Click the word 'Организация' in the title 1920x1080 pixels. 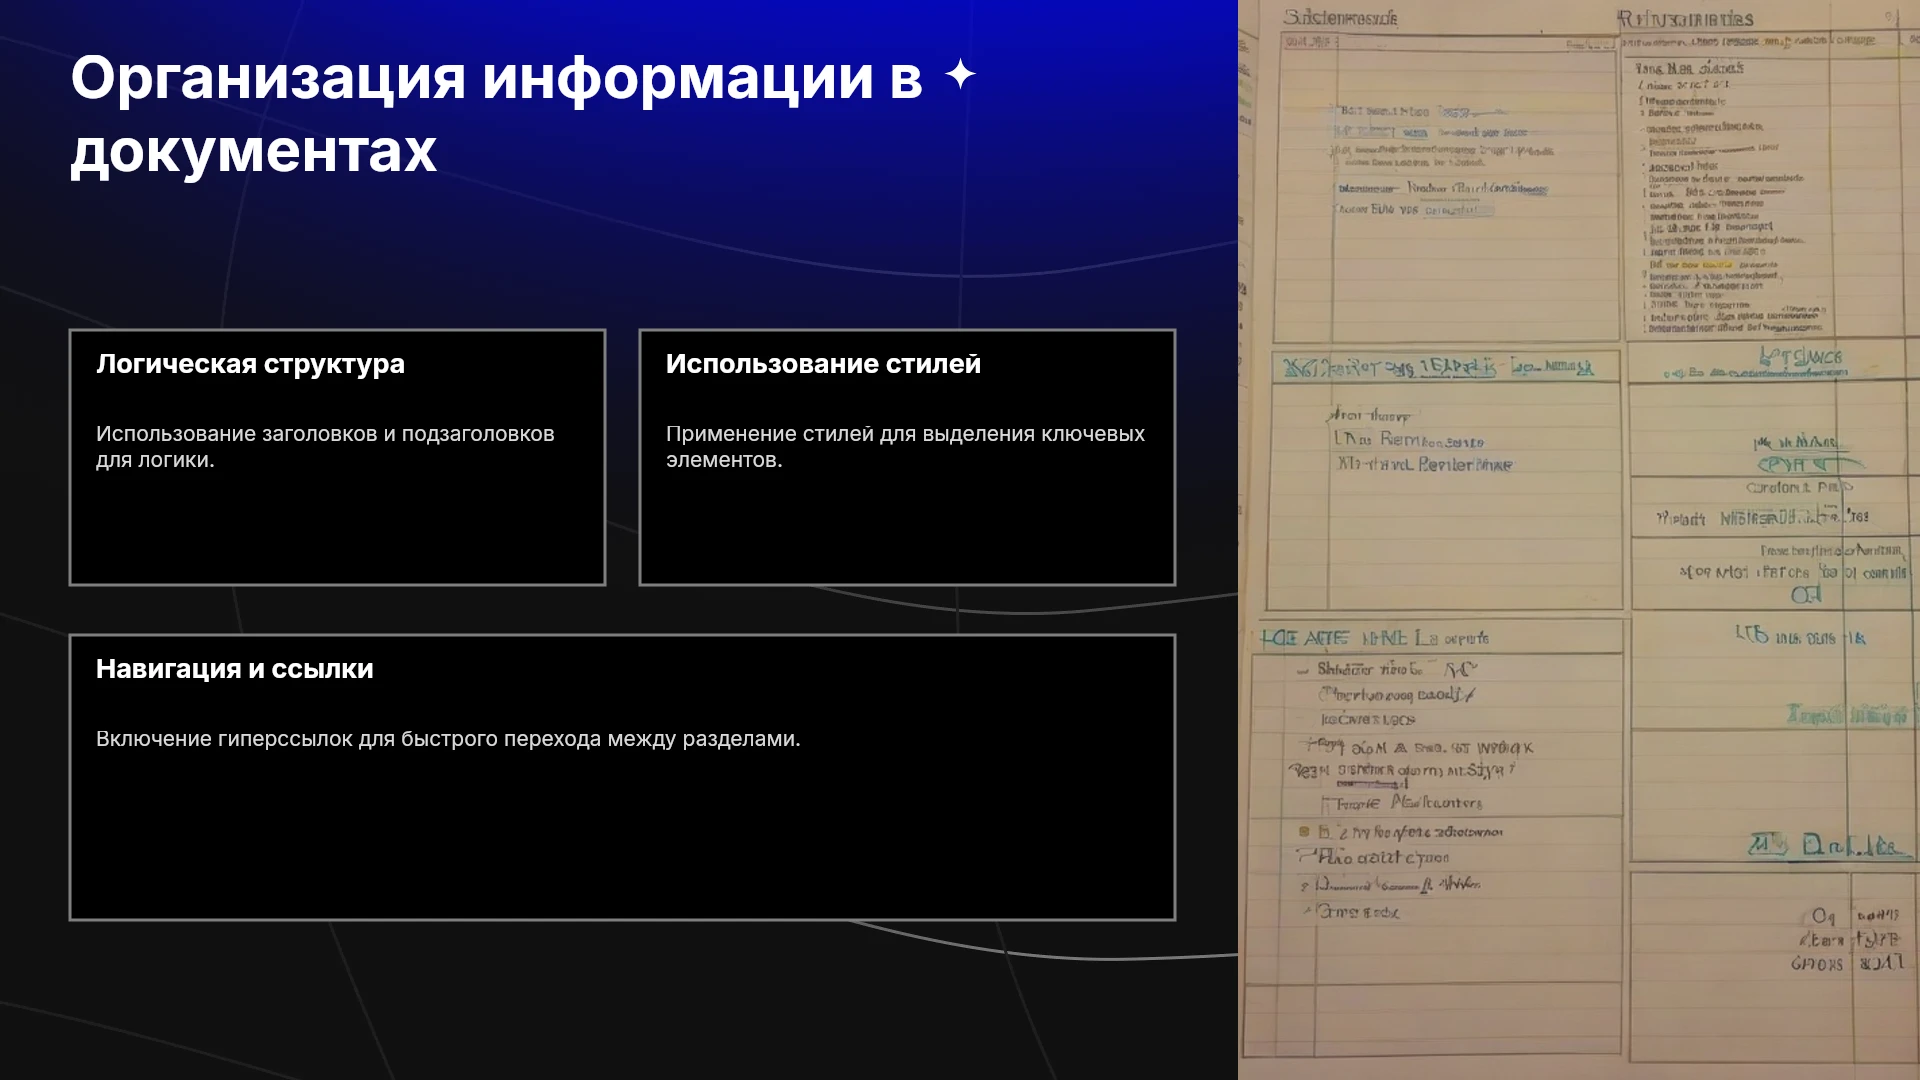pos(268,77)
